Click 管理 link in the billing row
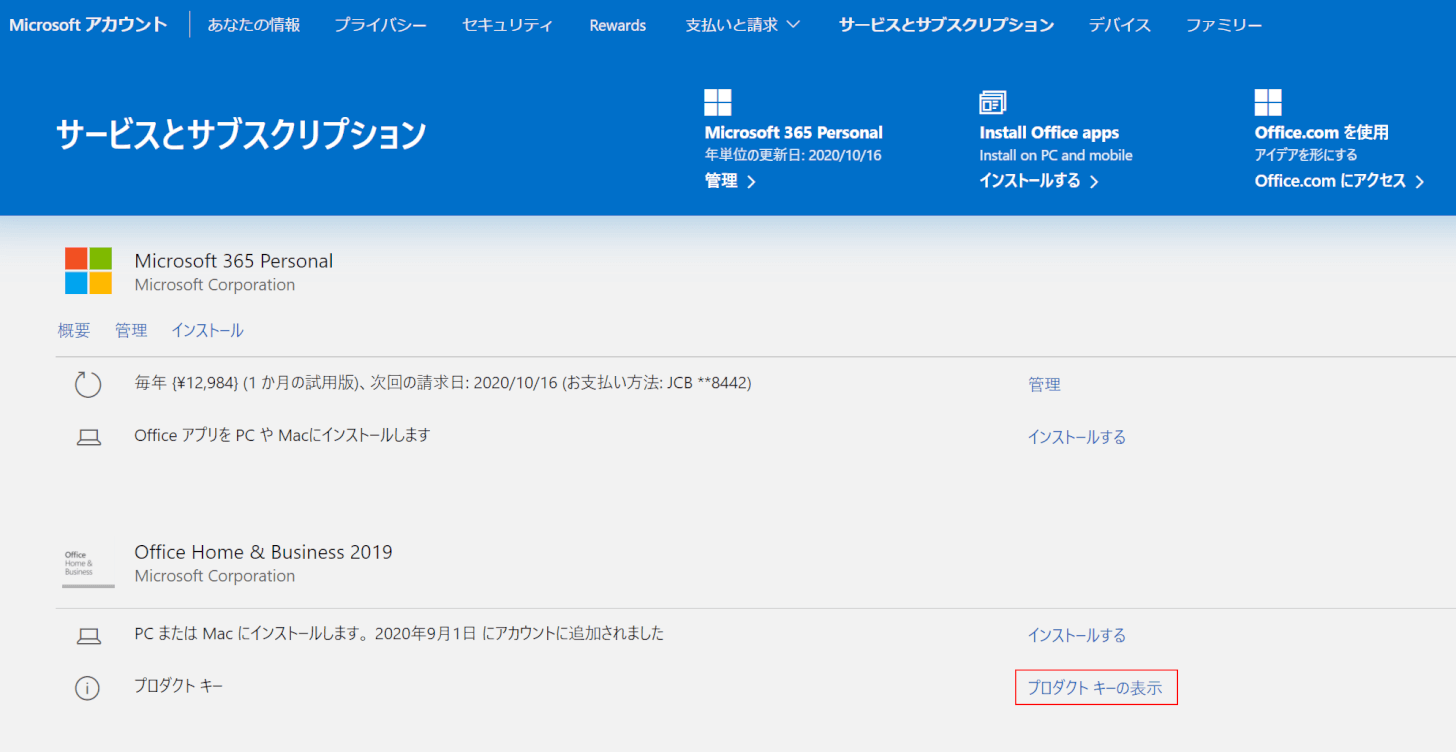The height and width of the screenshot is (752, 1456). [1044, 384]
